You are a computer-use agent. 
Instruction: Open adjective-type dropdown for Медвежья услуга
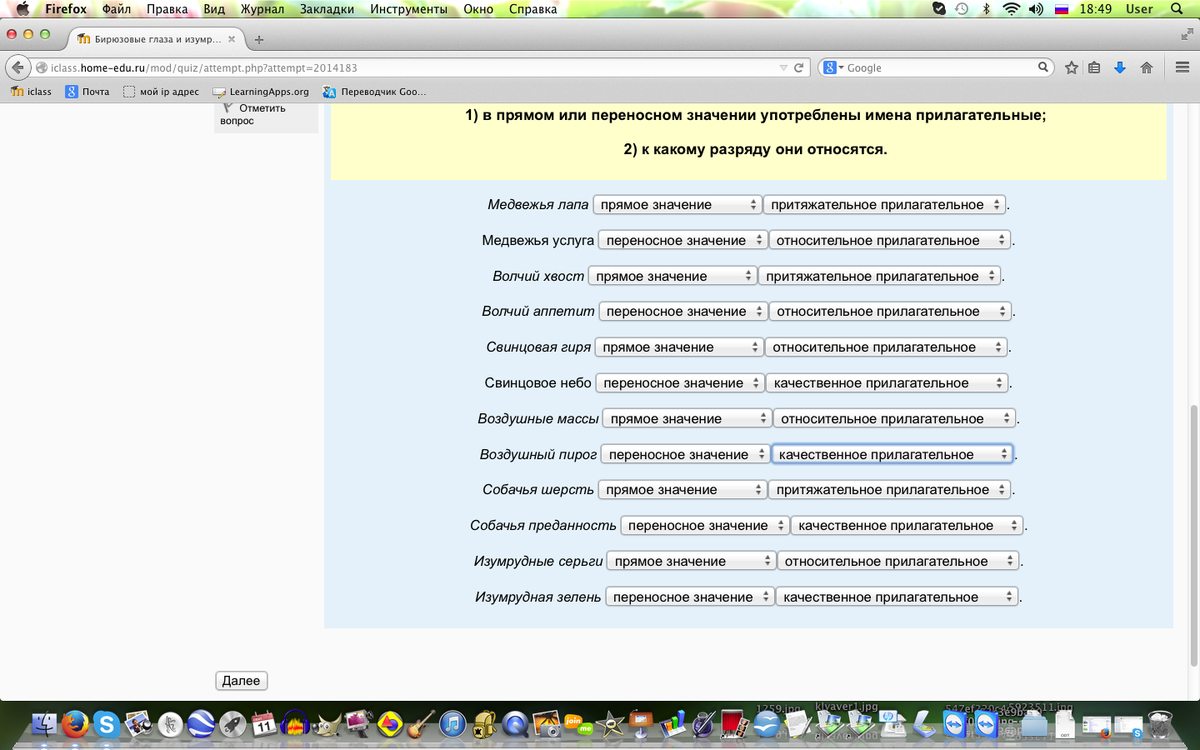[x=891, y=240]
